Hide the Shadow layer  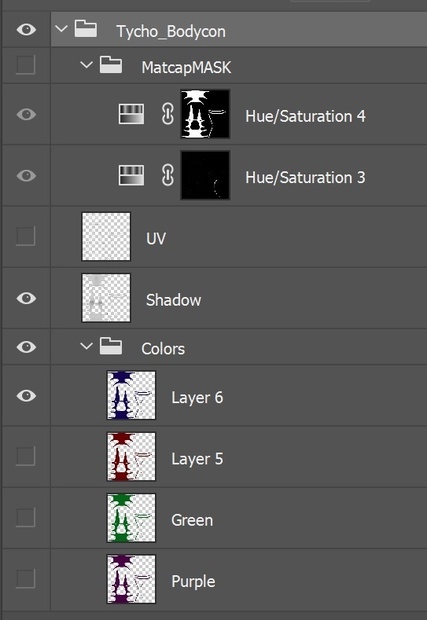(x=26, y=298)
